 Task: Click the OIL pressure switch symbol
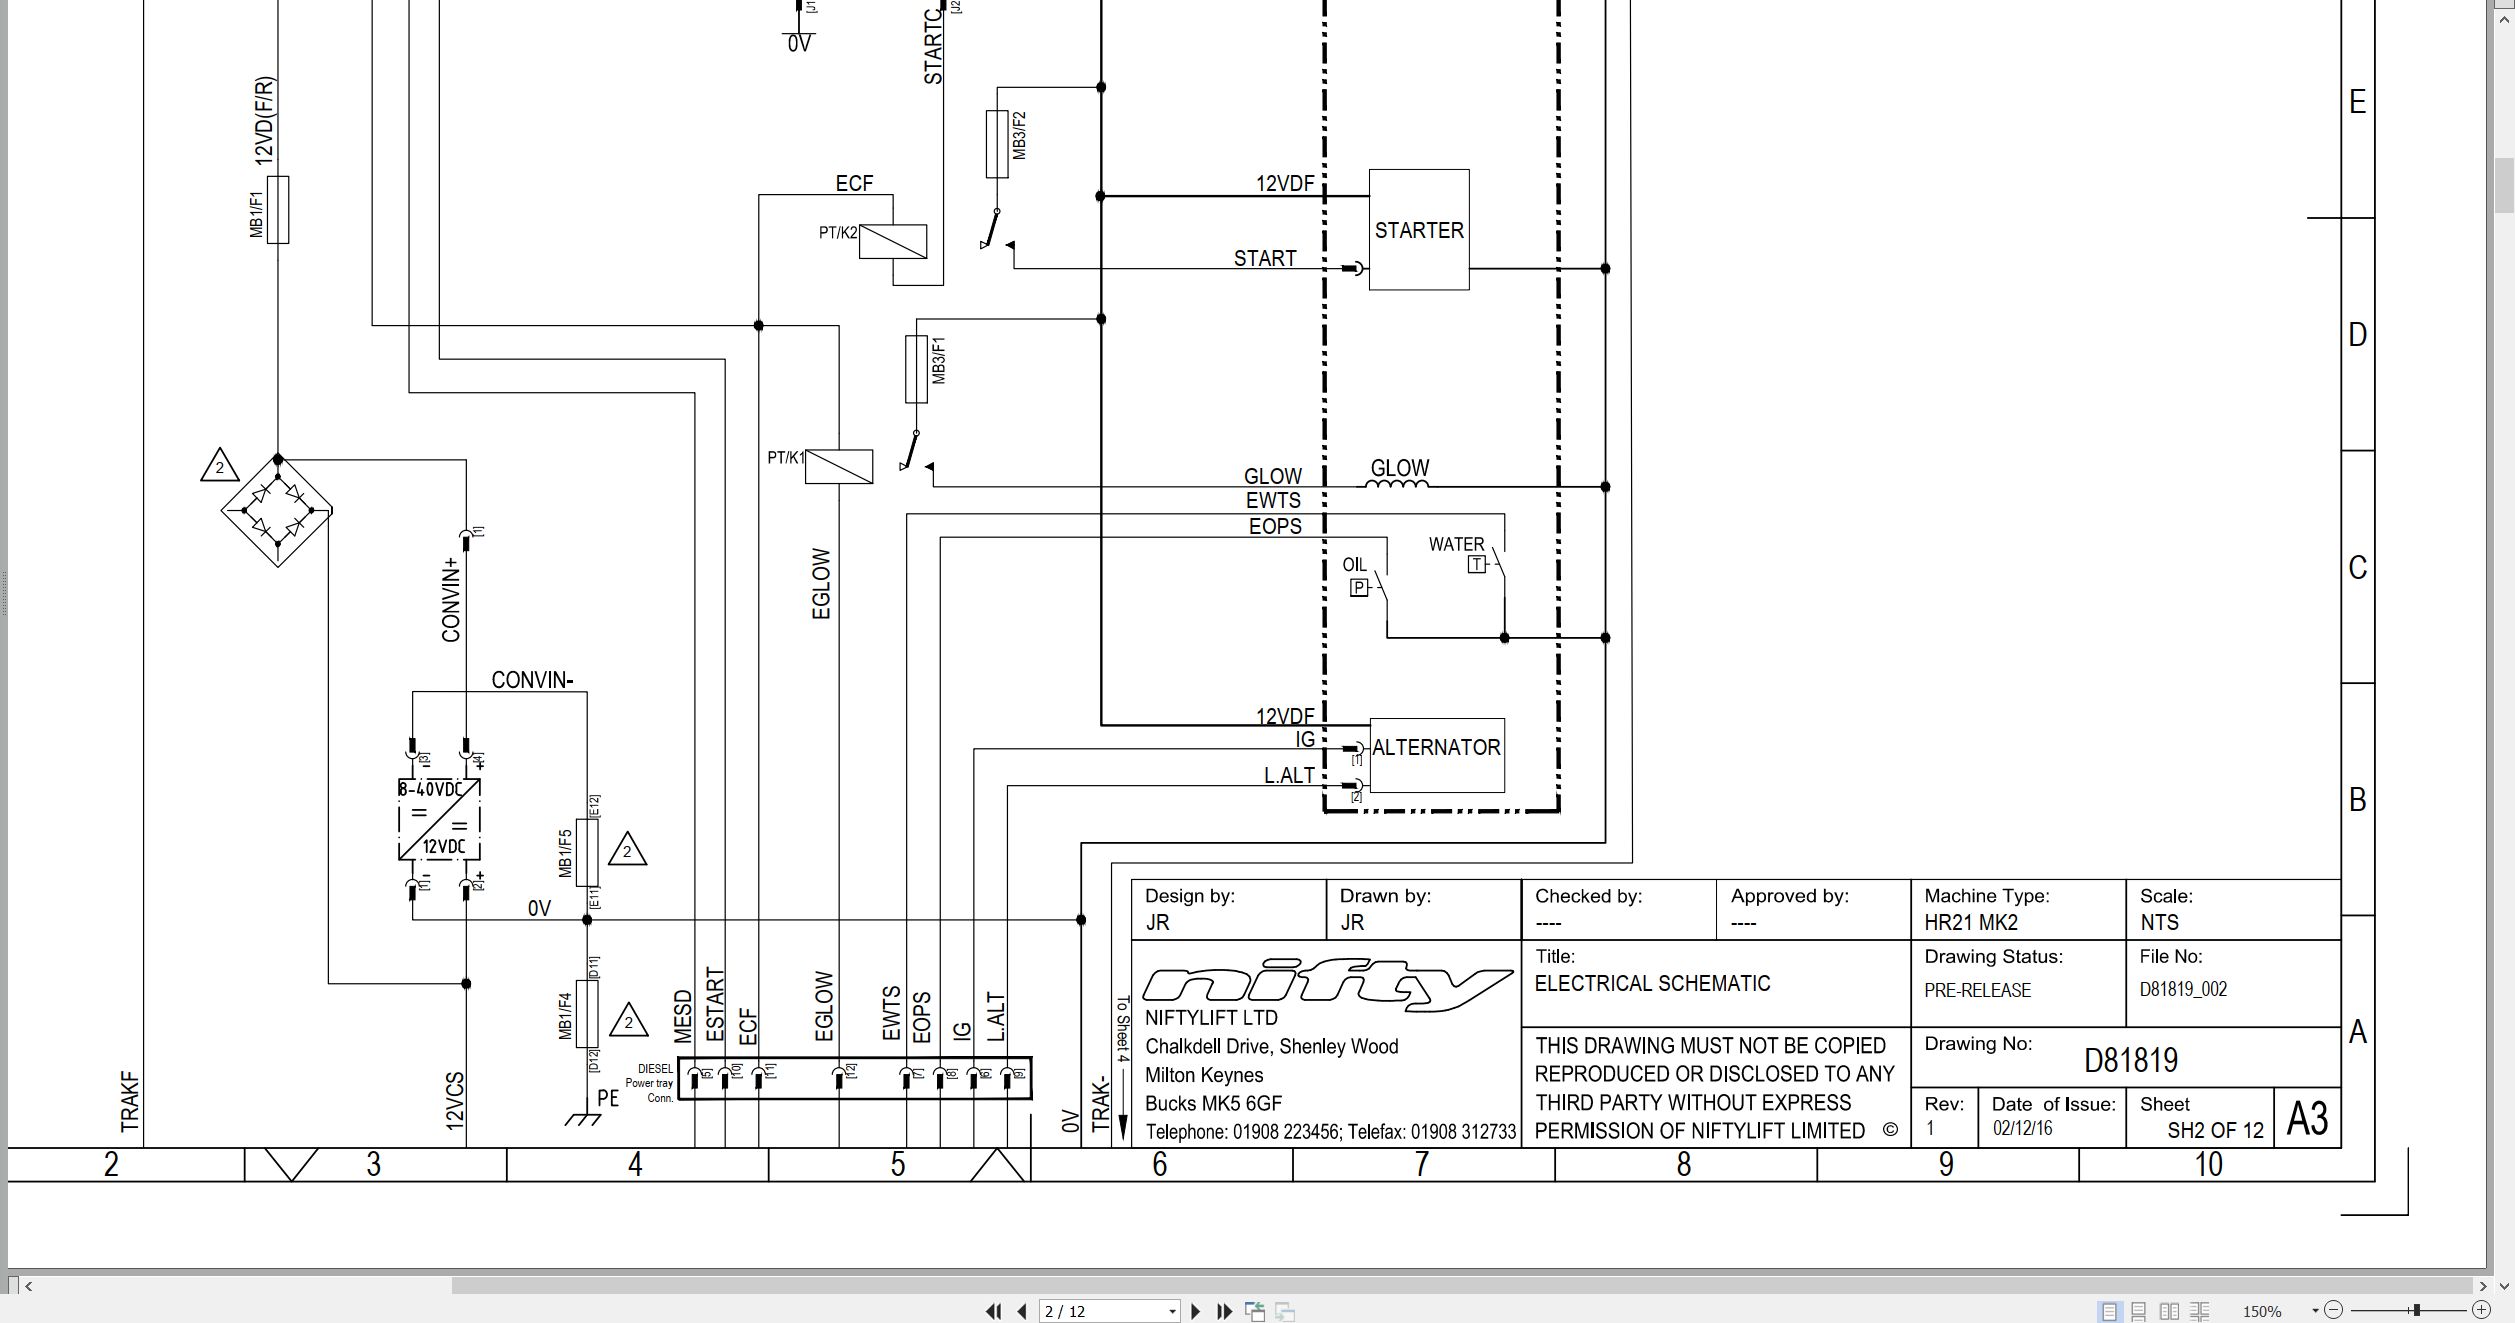point(1369,588)
